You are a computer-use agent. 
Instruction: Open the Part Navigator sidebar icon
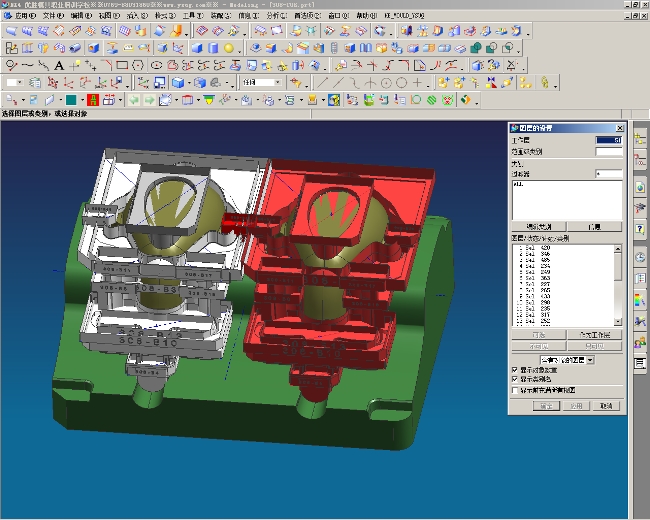640,160
